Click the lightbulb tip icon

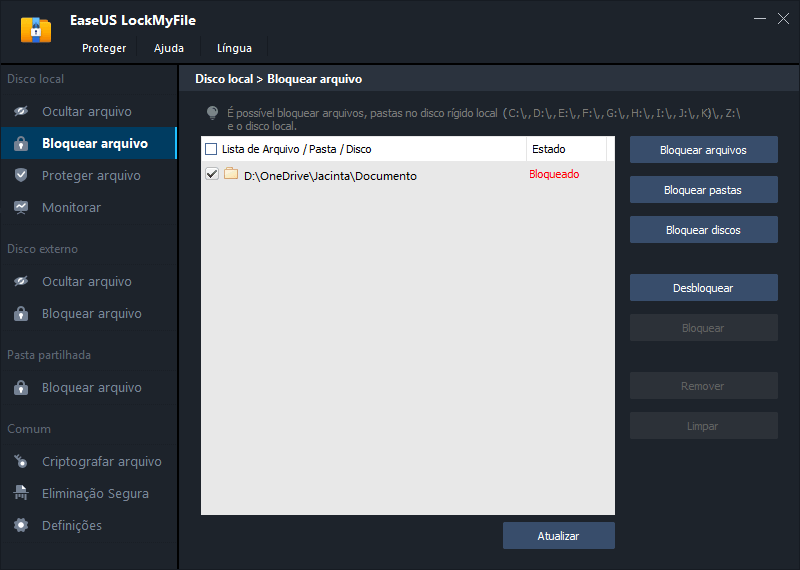pos(212,113)
